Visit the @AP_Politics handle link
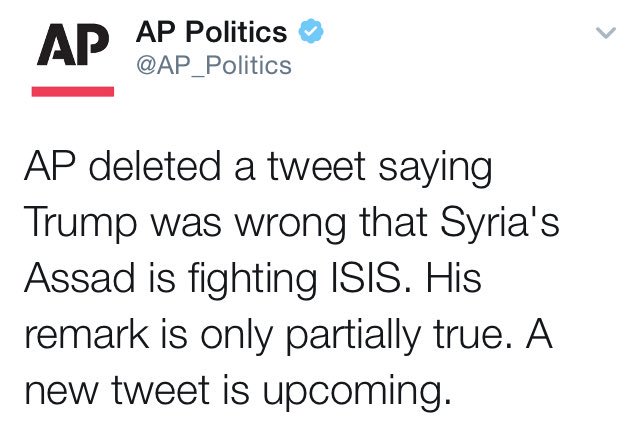Image resolution: width=639 pixels, height=428 pixels. pos(213,66)
